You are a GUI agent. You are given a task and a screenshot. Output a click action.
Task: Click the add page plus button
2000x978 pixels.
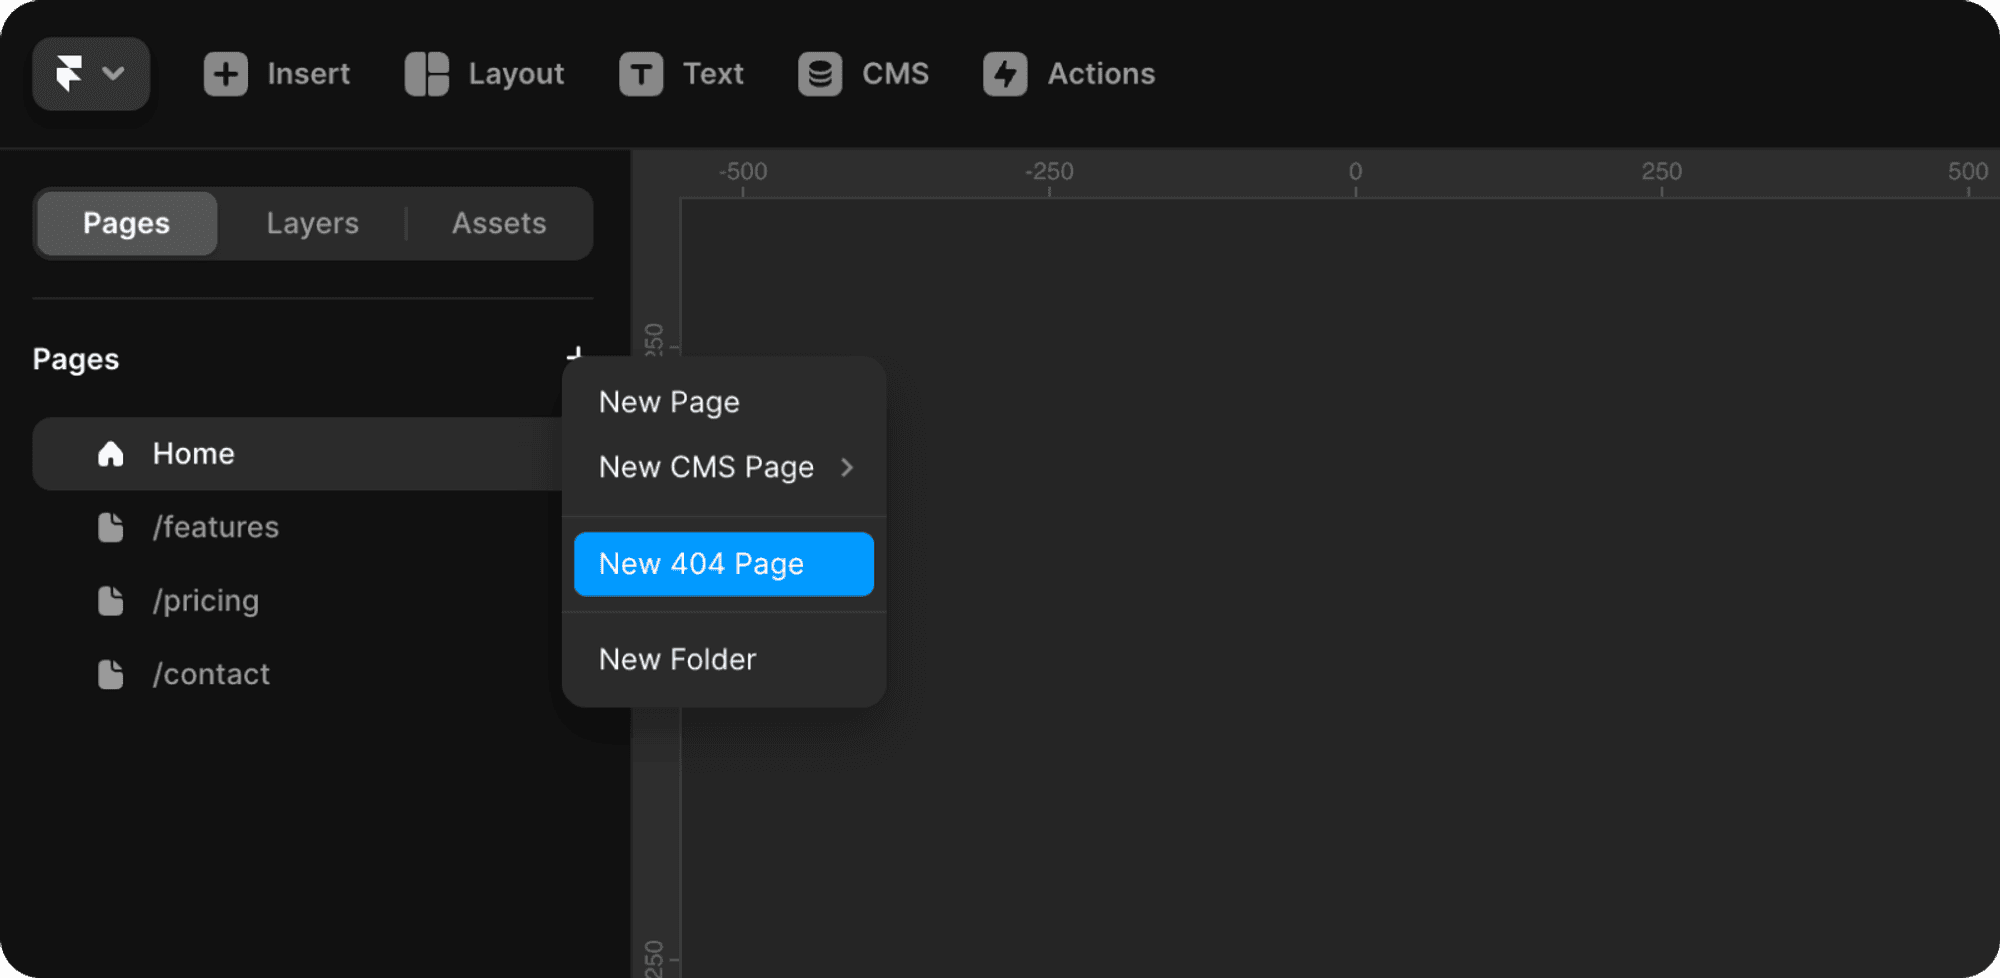click(575, 353)
